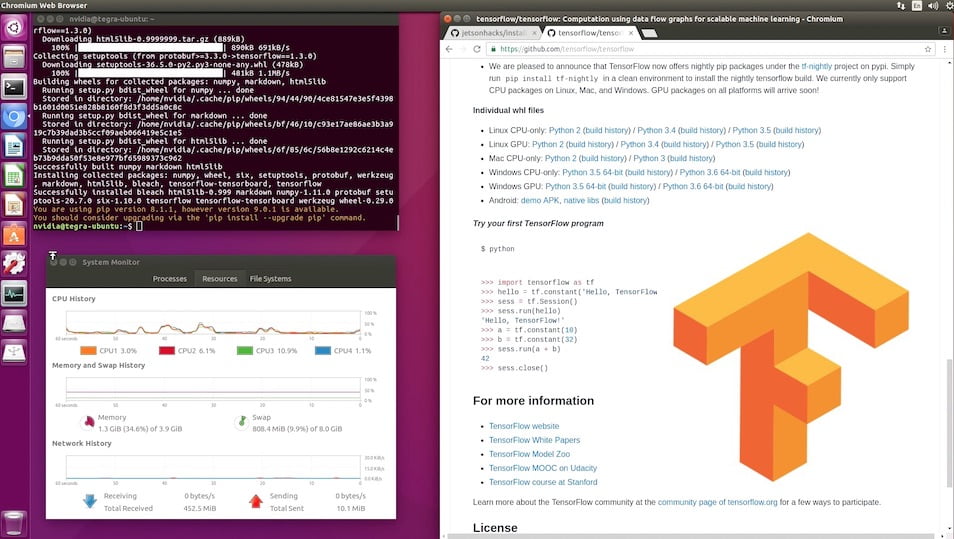Open the session gear menu in the top panel
This screenshot has height=539, width=954.
coord(950,5)
